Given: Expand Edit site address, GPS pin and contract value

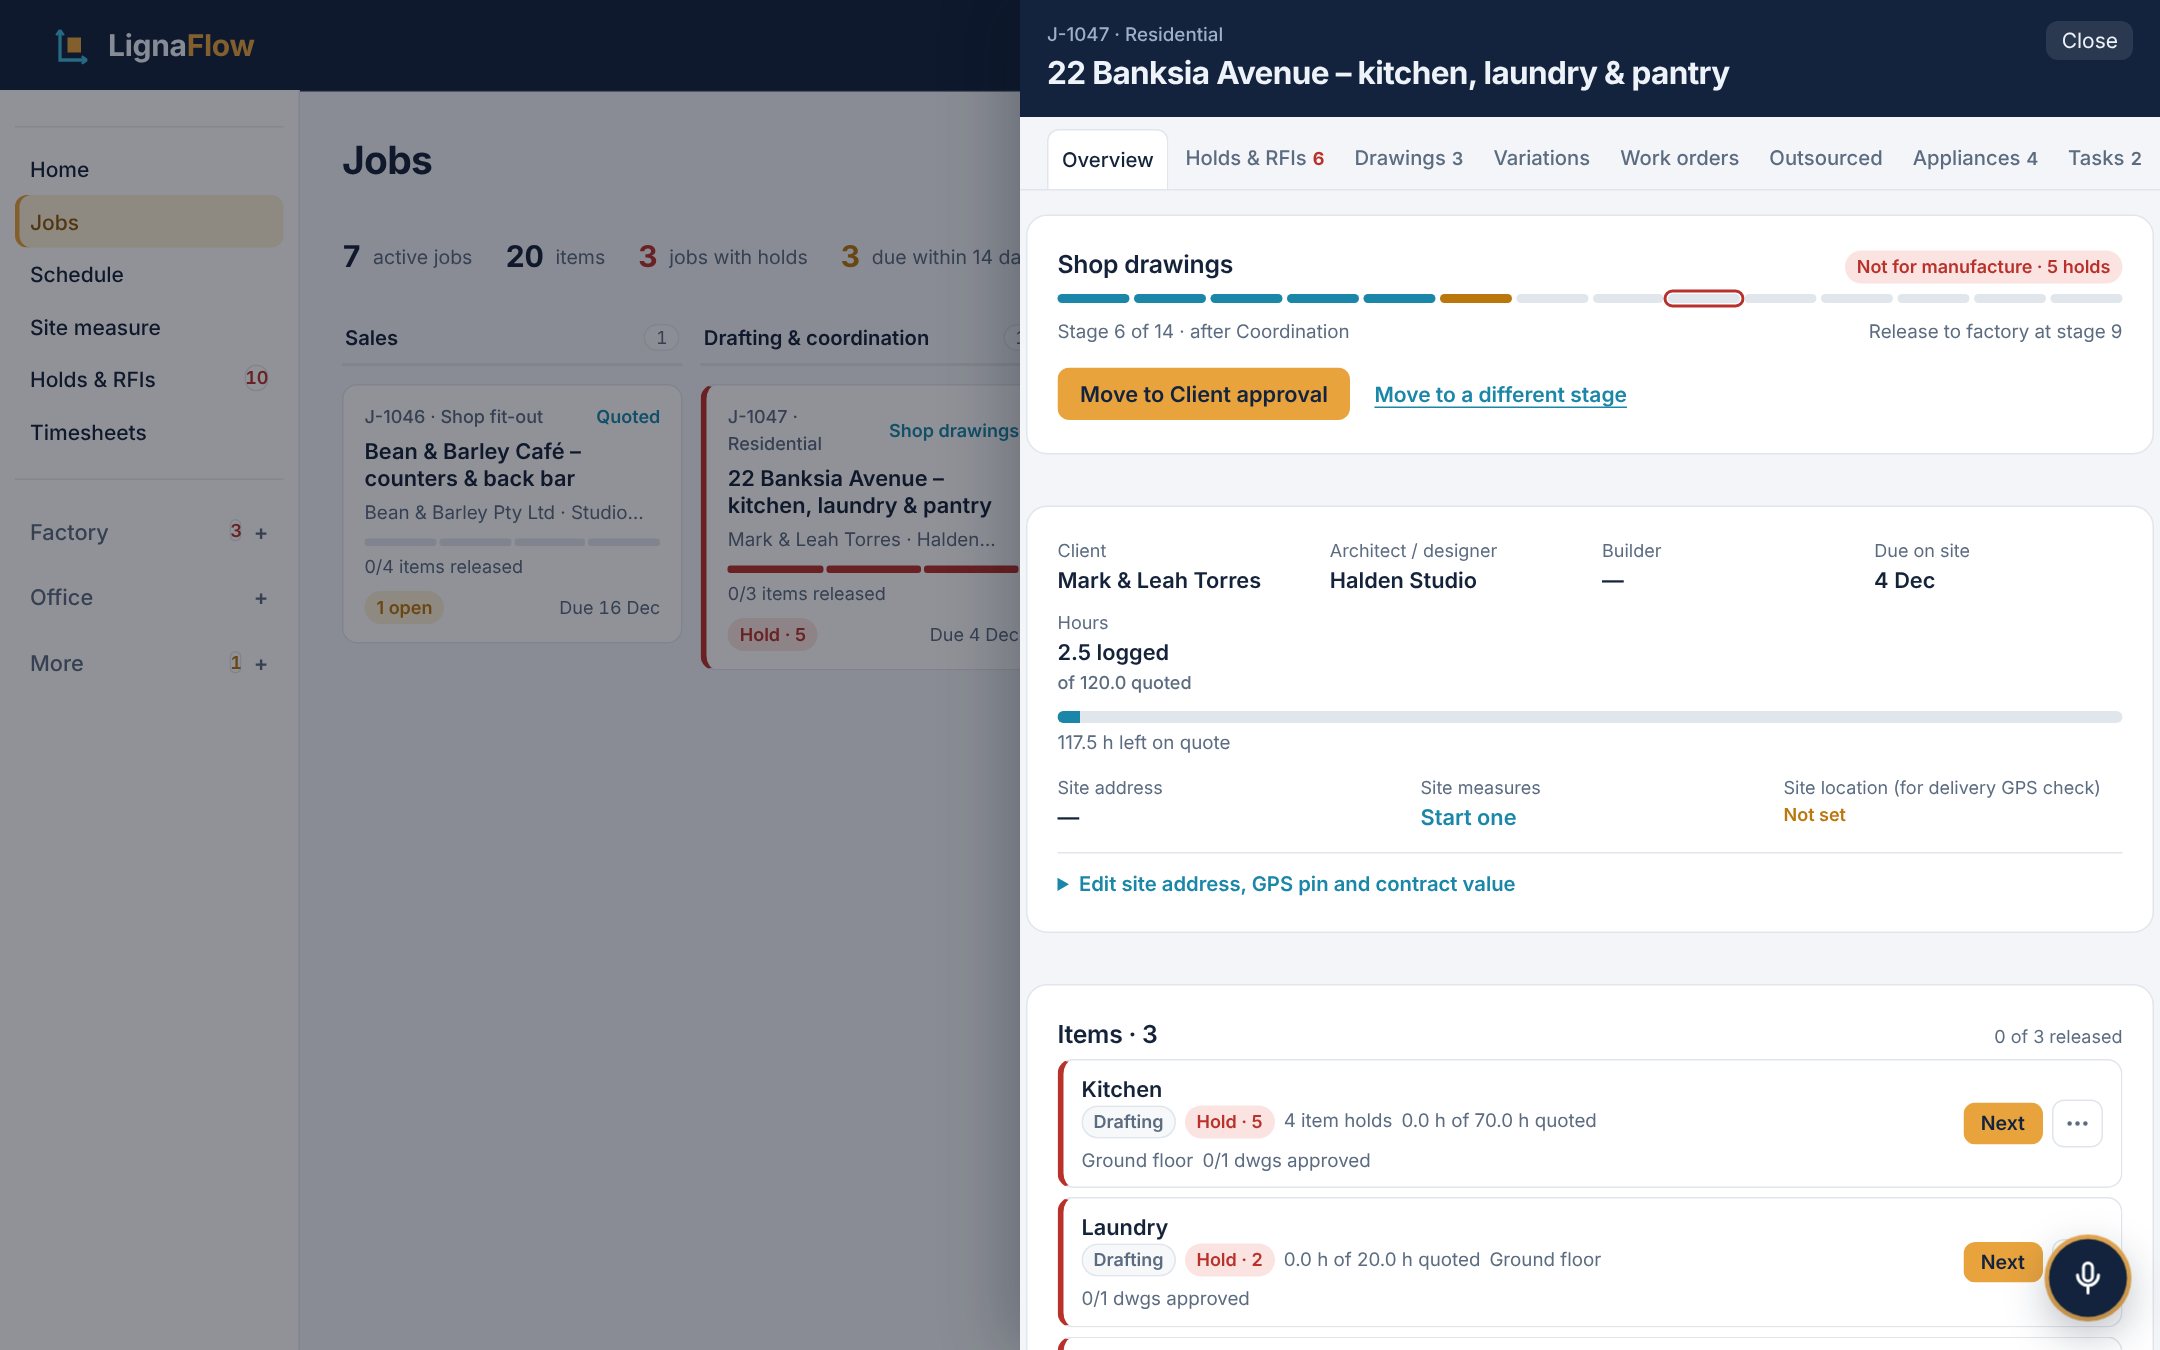Looking at the screenshot, I should click(1286, 884).
